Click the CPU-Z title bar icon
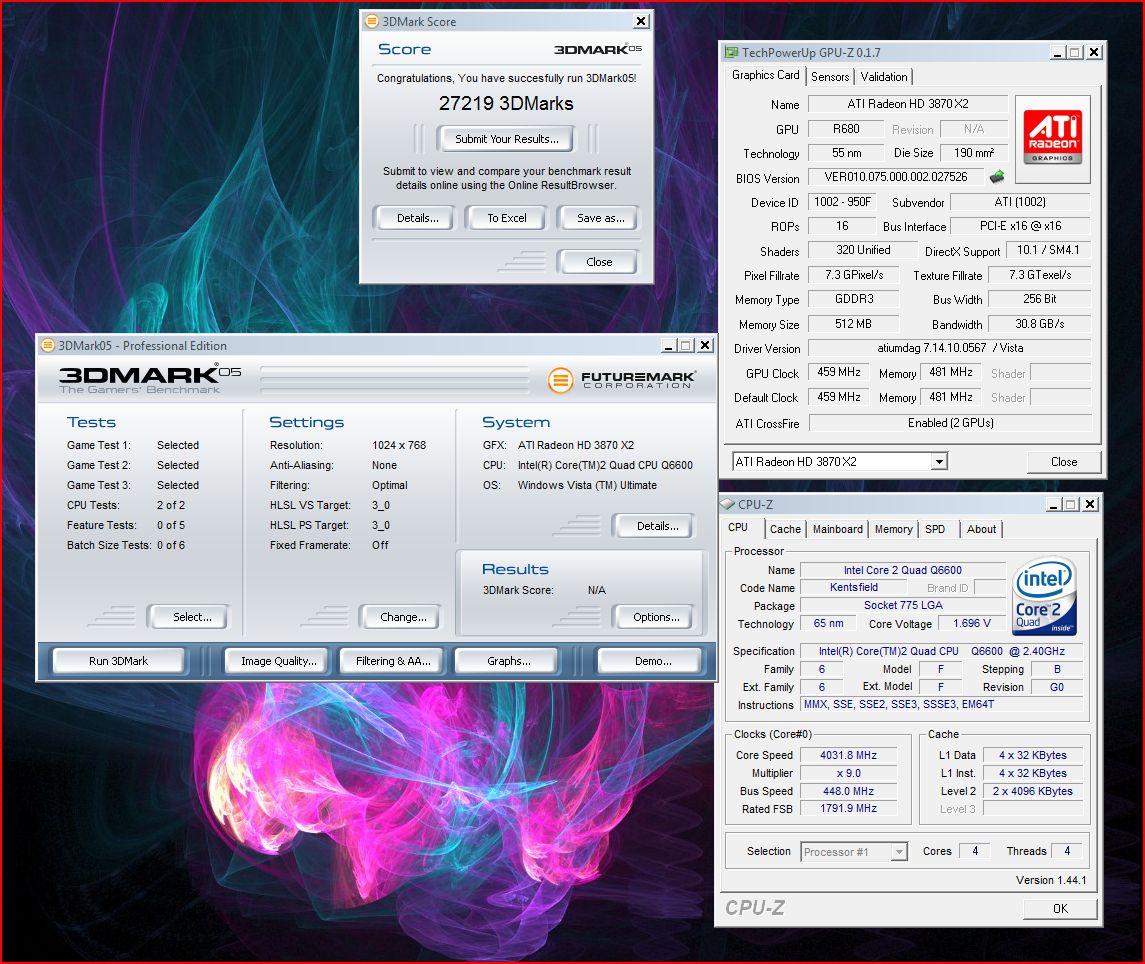Screen dimensions: 1145x964 [x=728, y=505]
